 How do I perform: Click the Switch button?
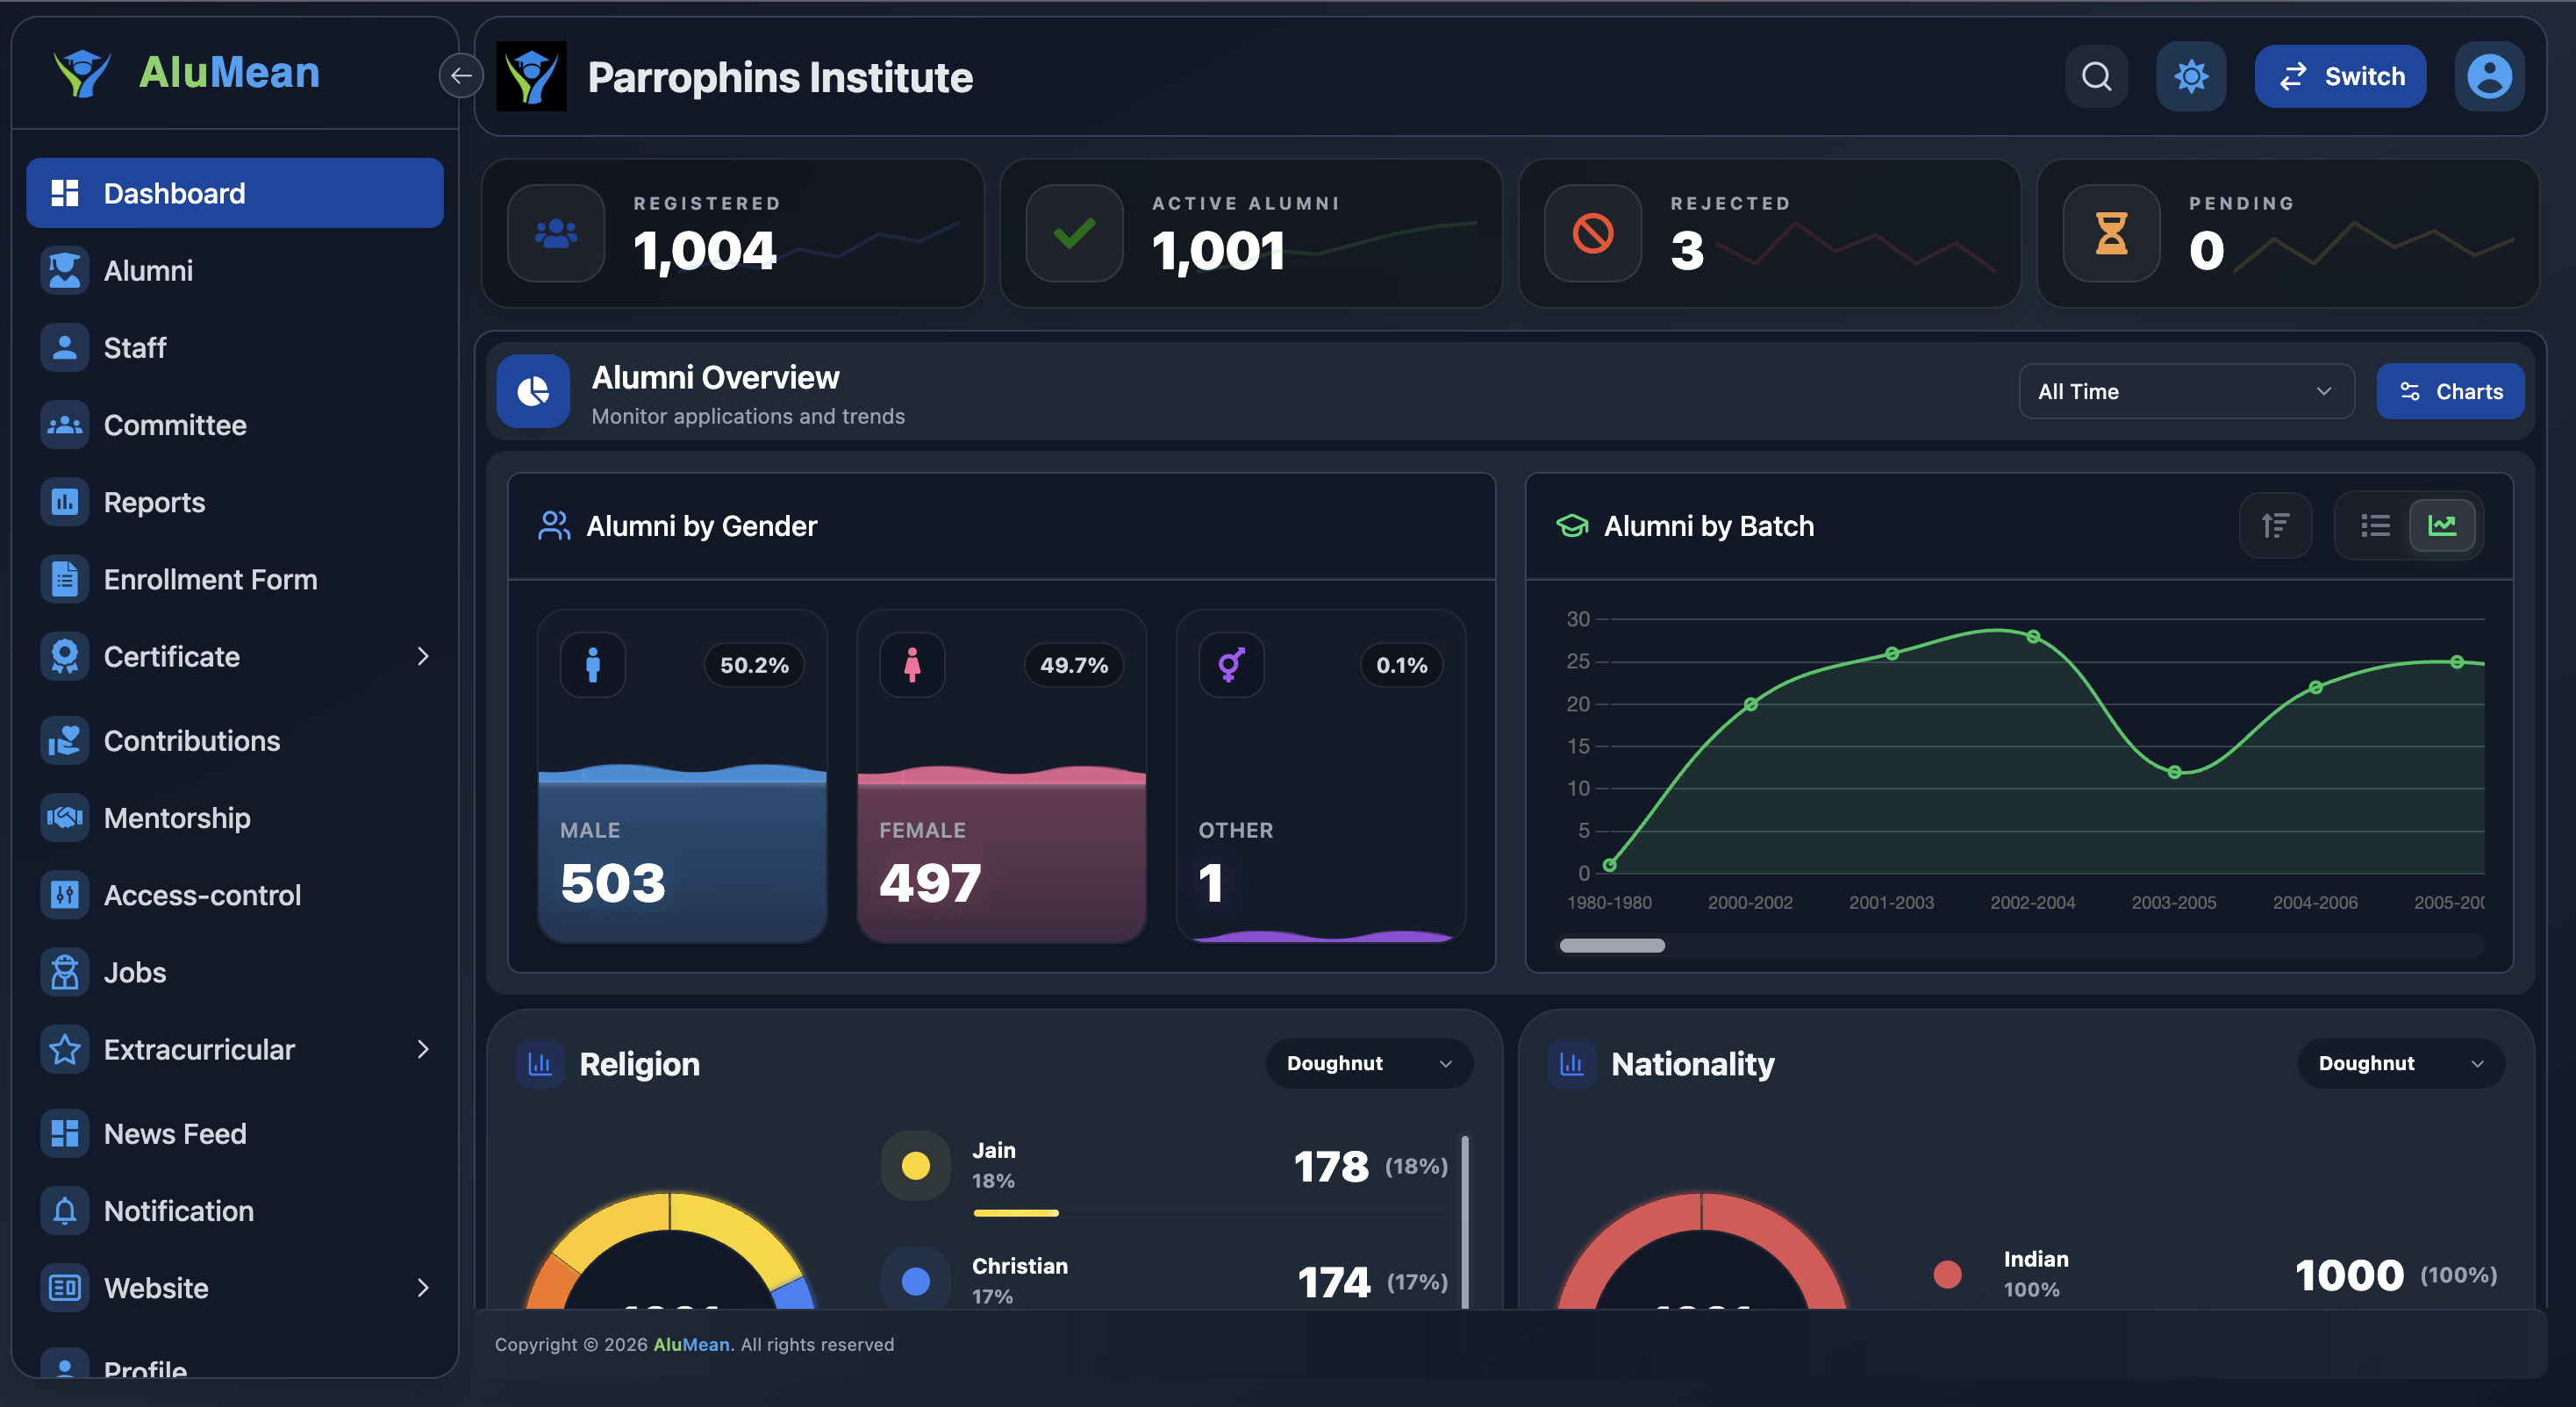coord(2340,76)
